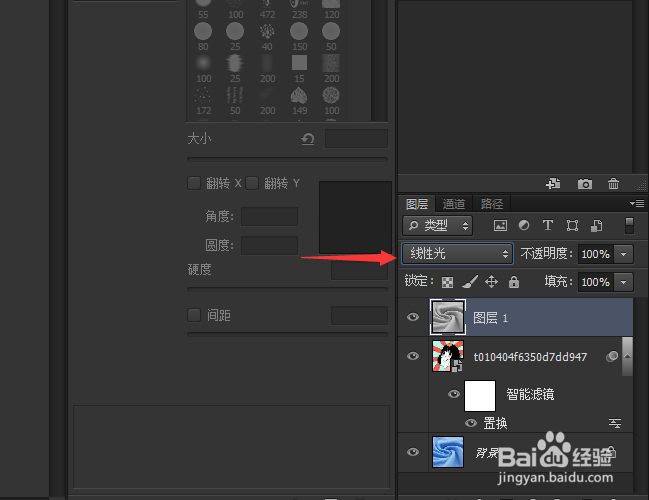Select the soft brush preset 200 beside 15

point(267,68)
